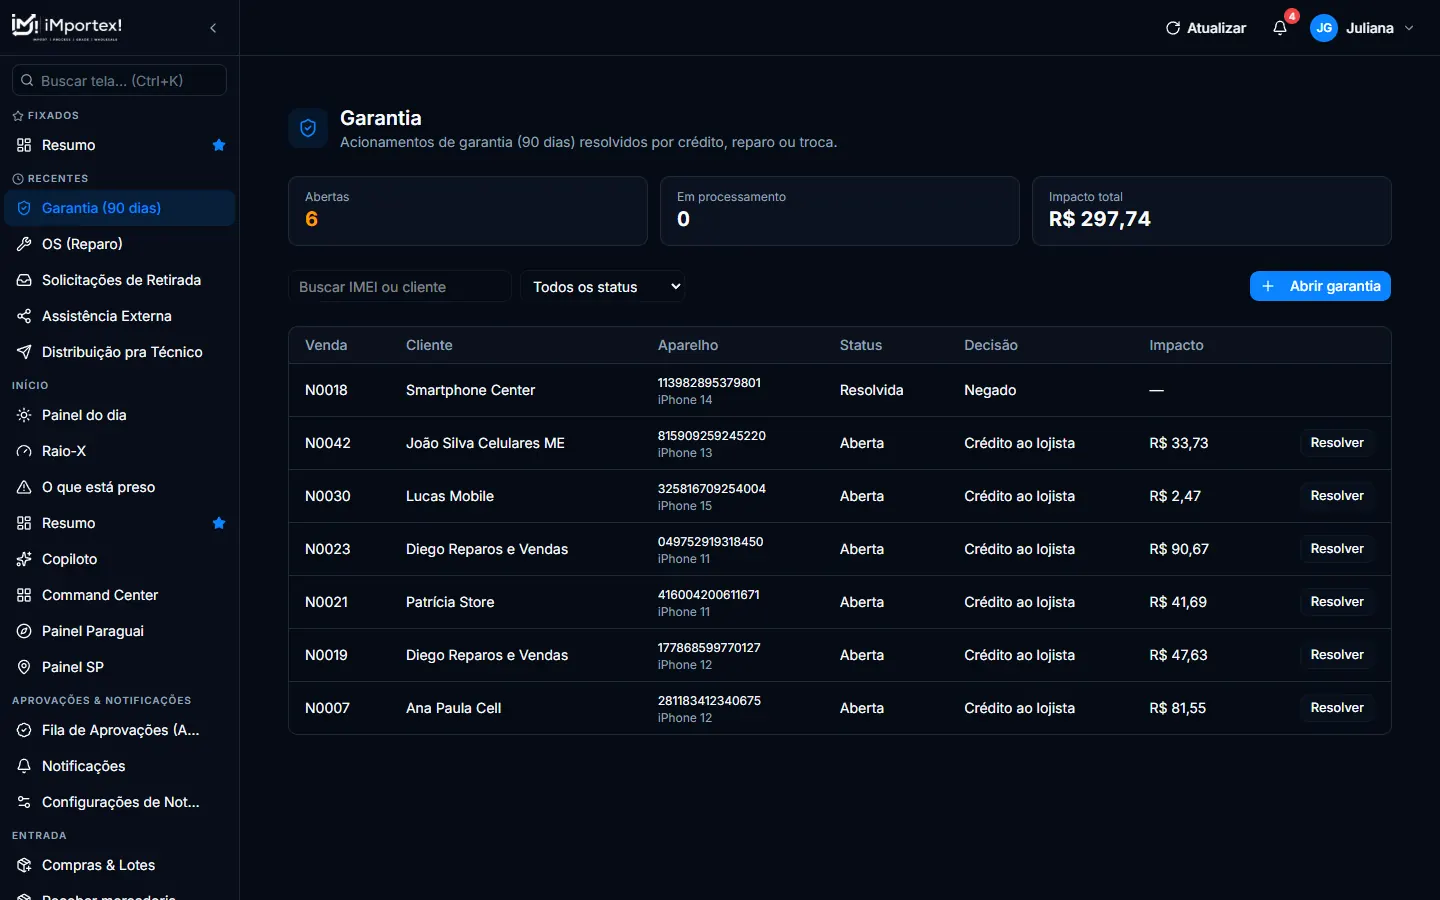Click the sun icon for Painel do dia
This screenshot has width=1440, height=900.
coord(24,415)
